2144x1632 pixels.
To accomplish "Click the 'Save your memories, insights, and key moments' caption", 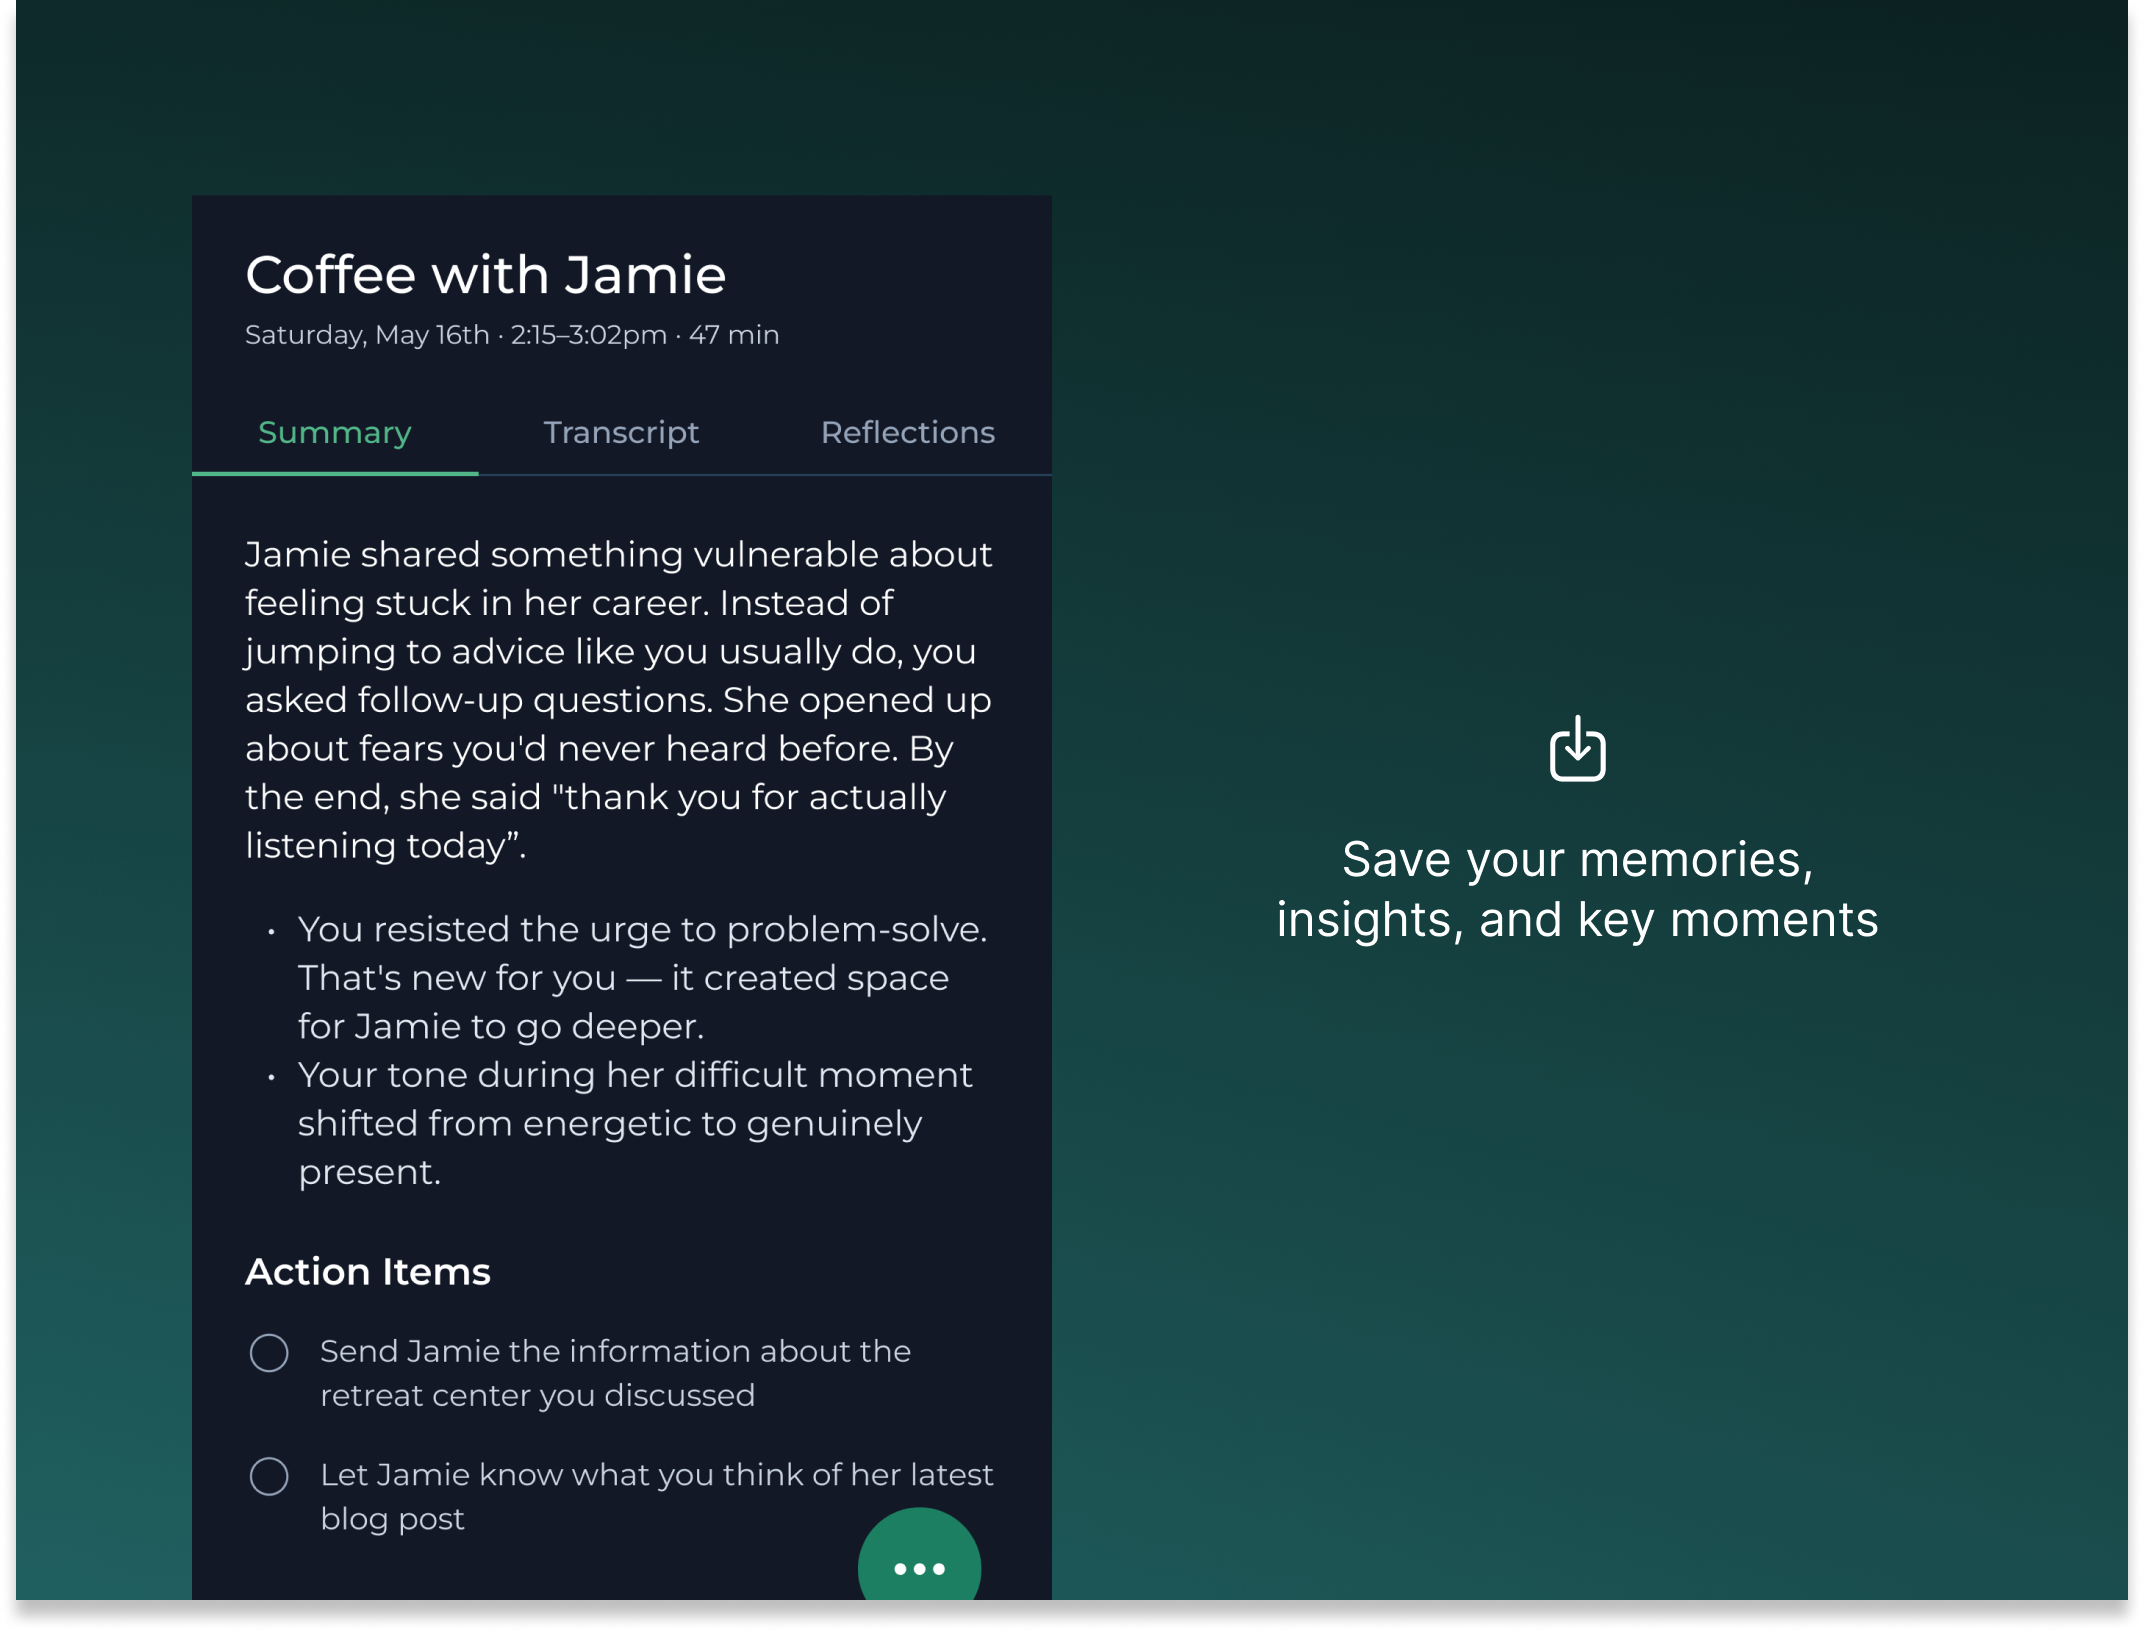I will (x=1577, y=889).
